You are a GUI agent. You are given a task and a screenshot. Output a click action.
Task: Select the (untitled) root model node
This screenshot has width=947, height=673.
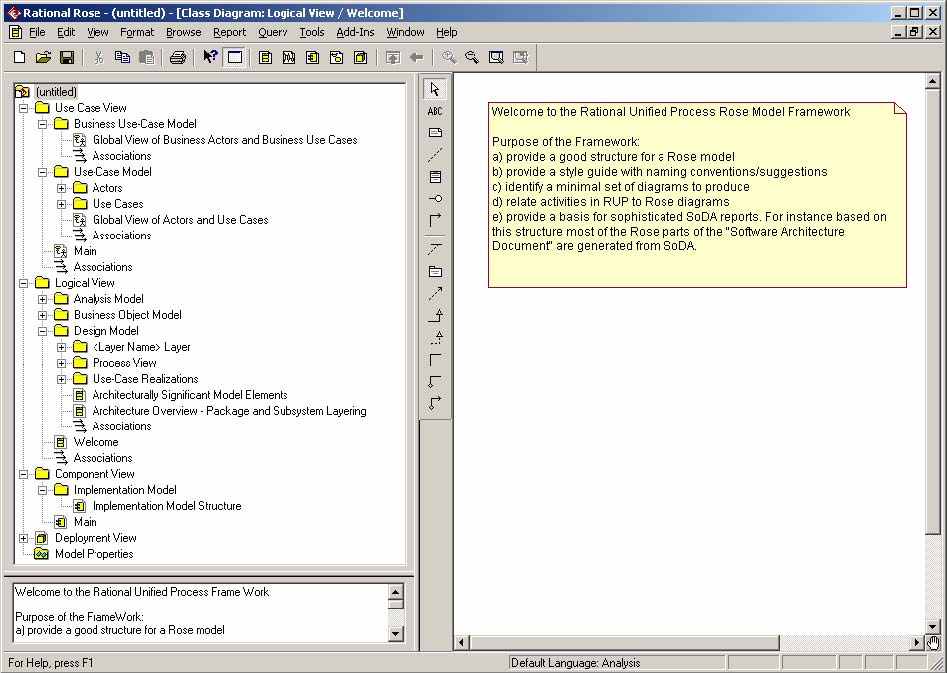(x=56, y=92)
